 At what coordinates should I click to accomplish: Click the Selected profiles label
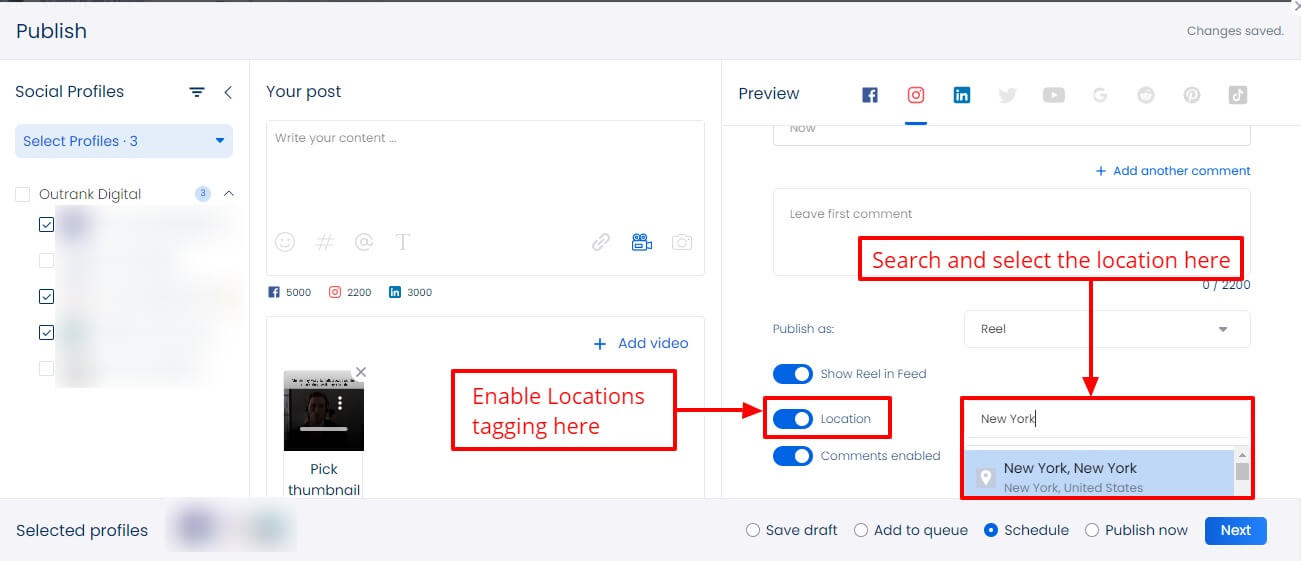point(82,531)
